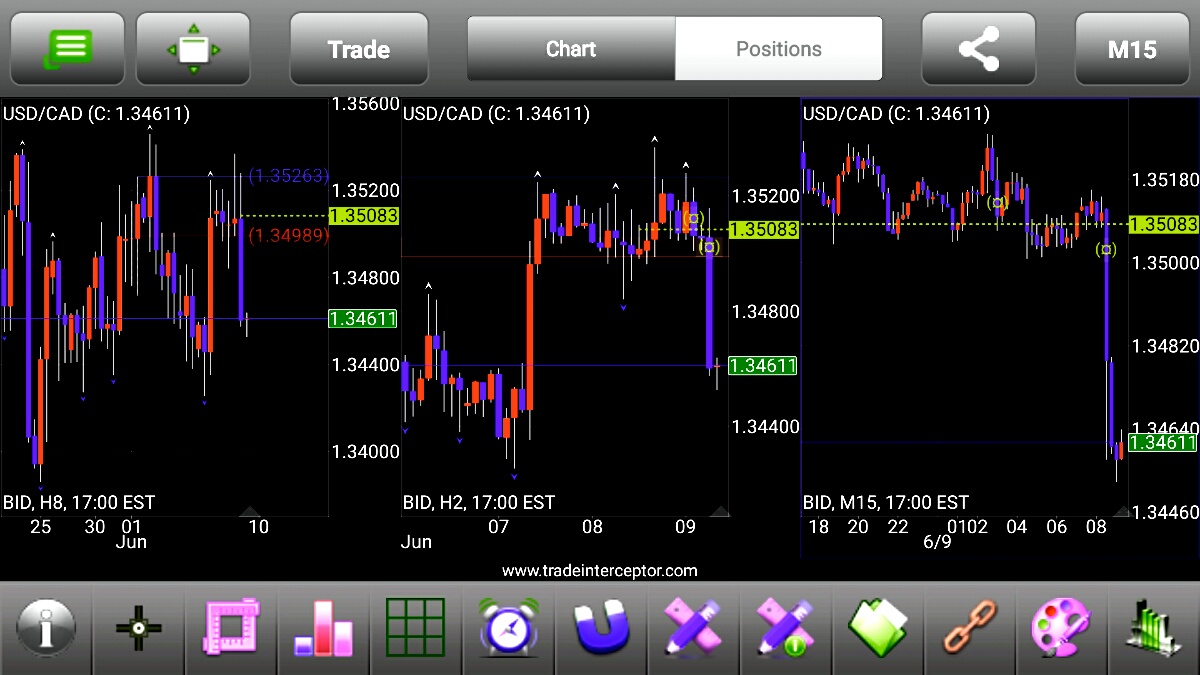This screenshot has width=1200, height=675.
Task: Tap the pan/move chart icon
Action: pos(193,48)
